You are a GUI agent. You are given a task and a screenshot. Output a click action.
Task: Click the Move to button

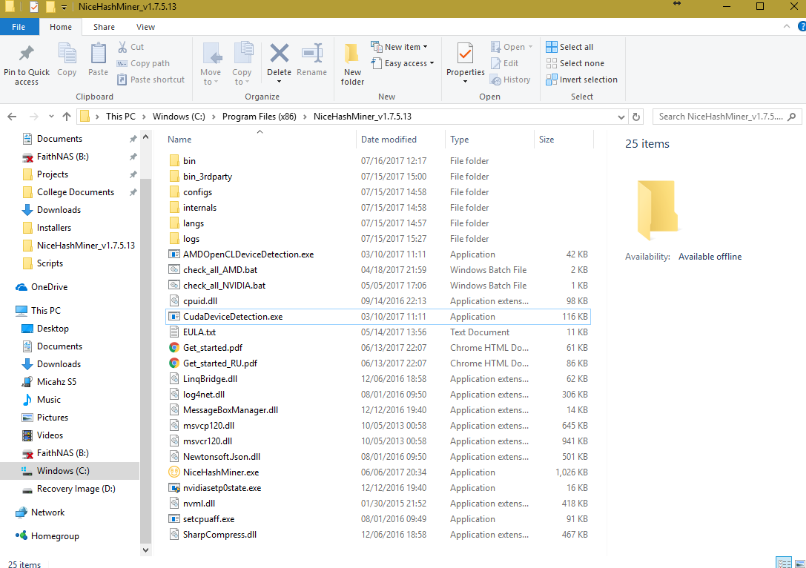tap(211, 61)
